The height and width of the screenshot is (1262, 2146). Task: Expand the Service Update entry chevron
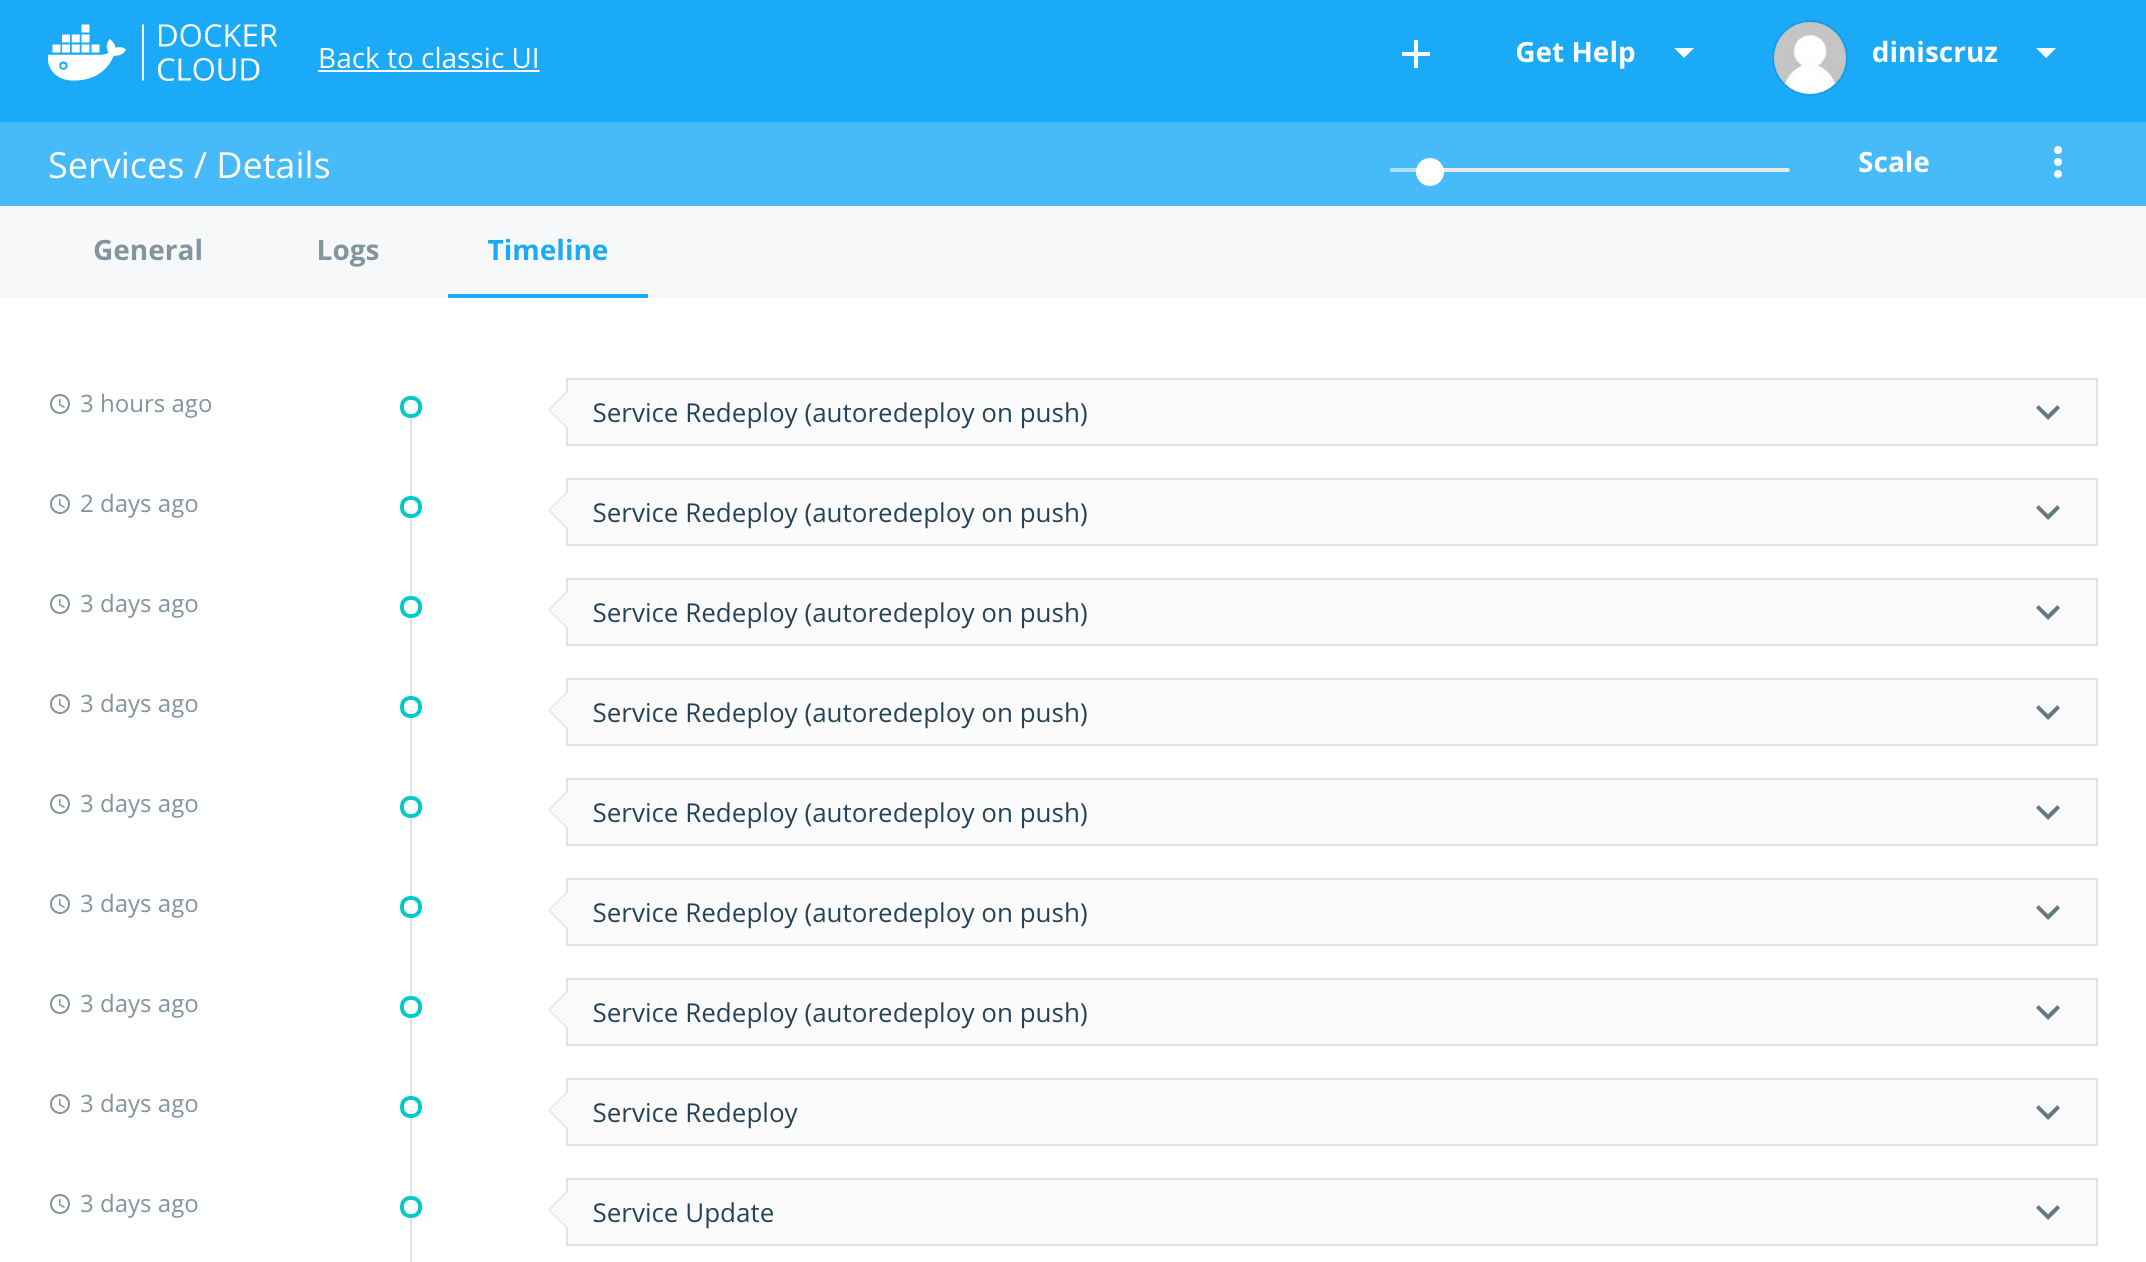pos(2047,1212)
